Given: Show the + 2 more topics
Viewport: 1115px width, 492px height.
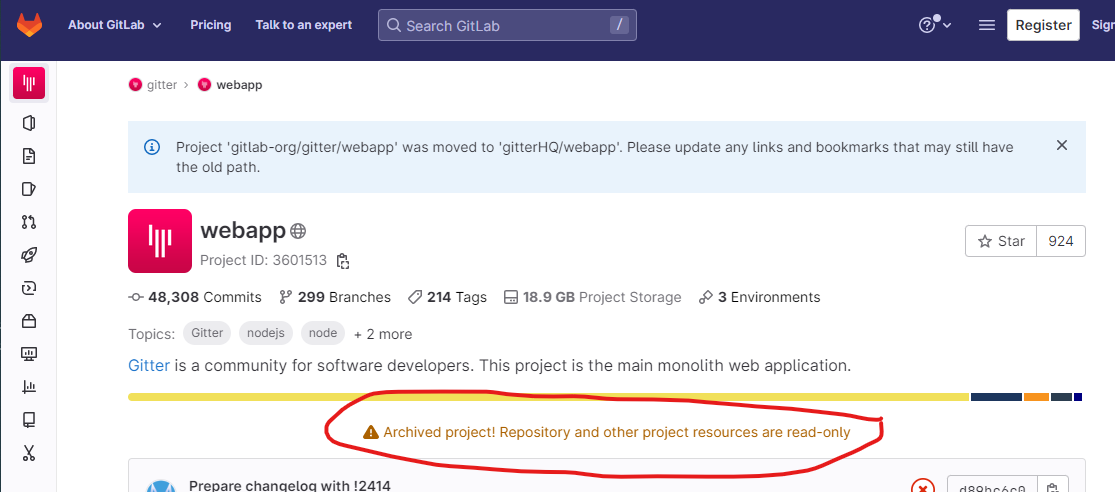Looking at the screenshot, I should [383, 334].
